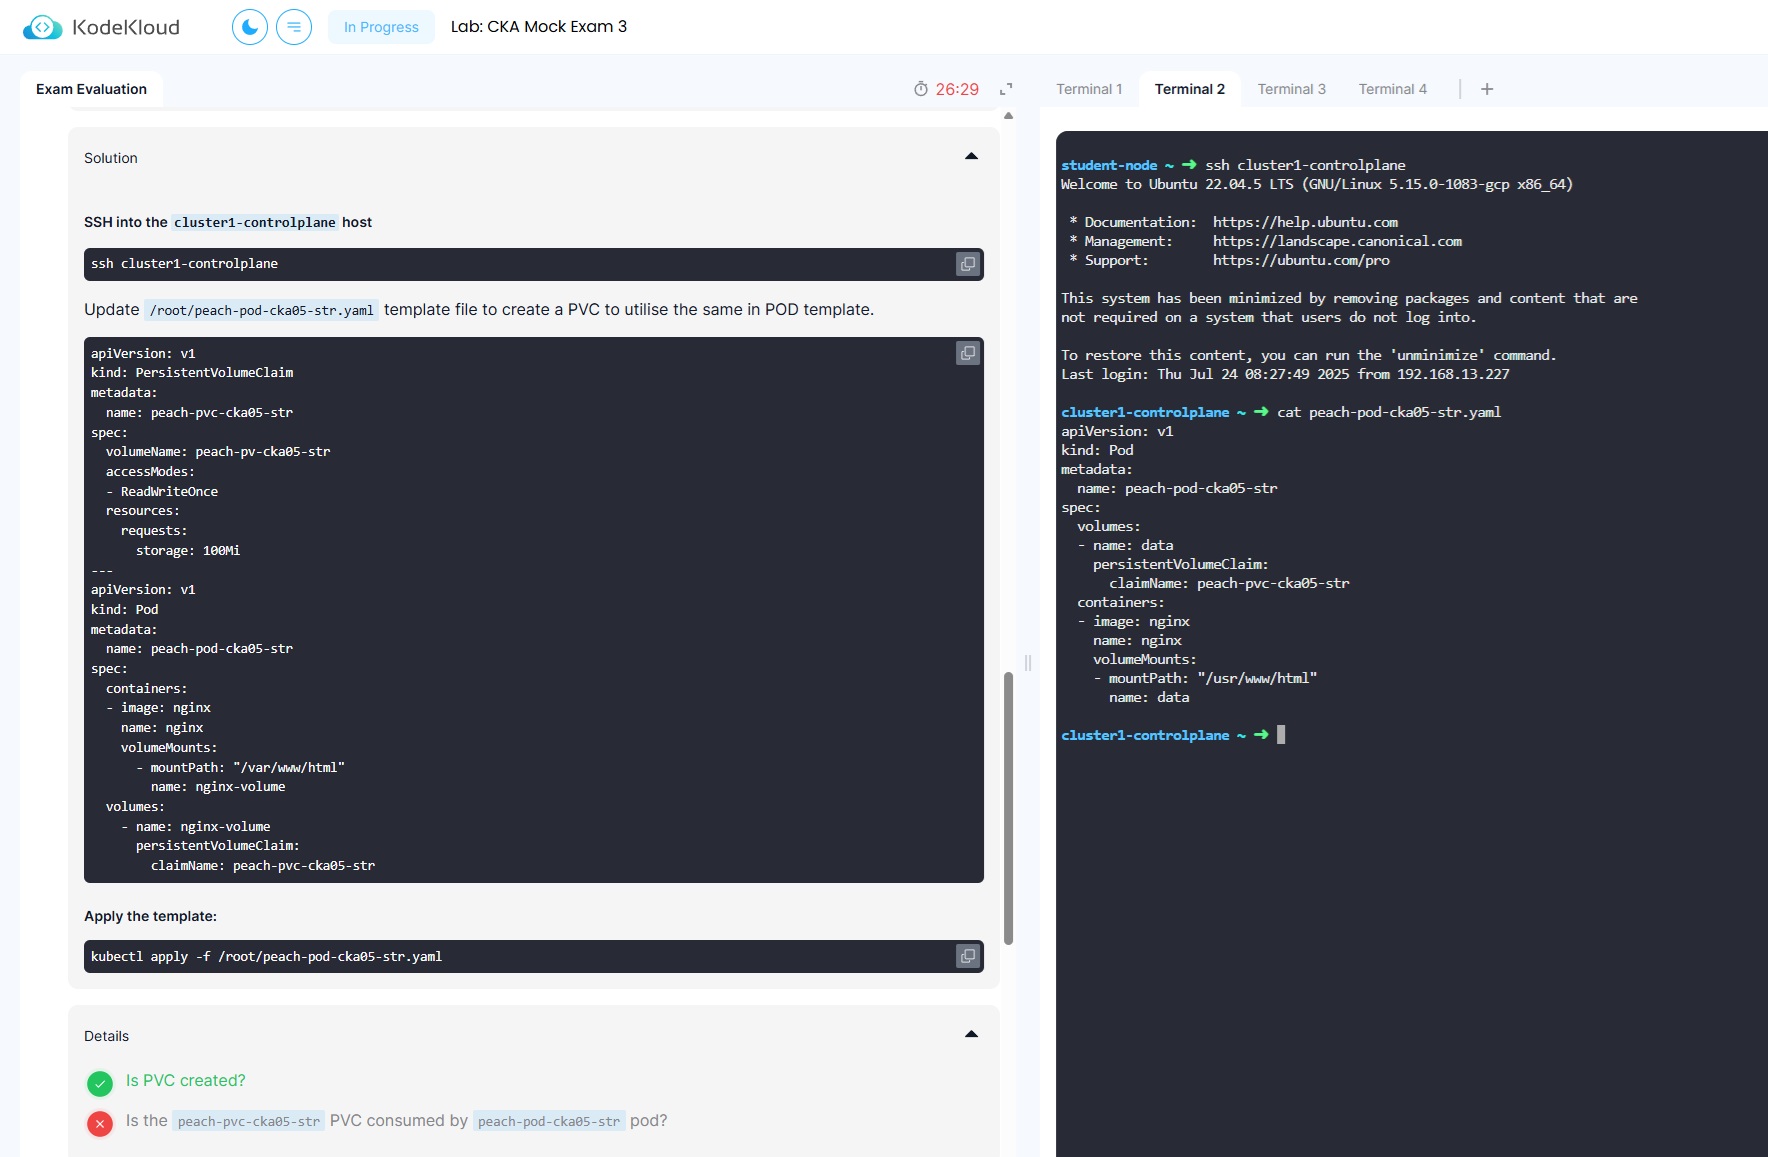Screen dimensions: 1768x1157
Task: Click the panel divider splitter handle
Action: (x=1028, y=662)
